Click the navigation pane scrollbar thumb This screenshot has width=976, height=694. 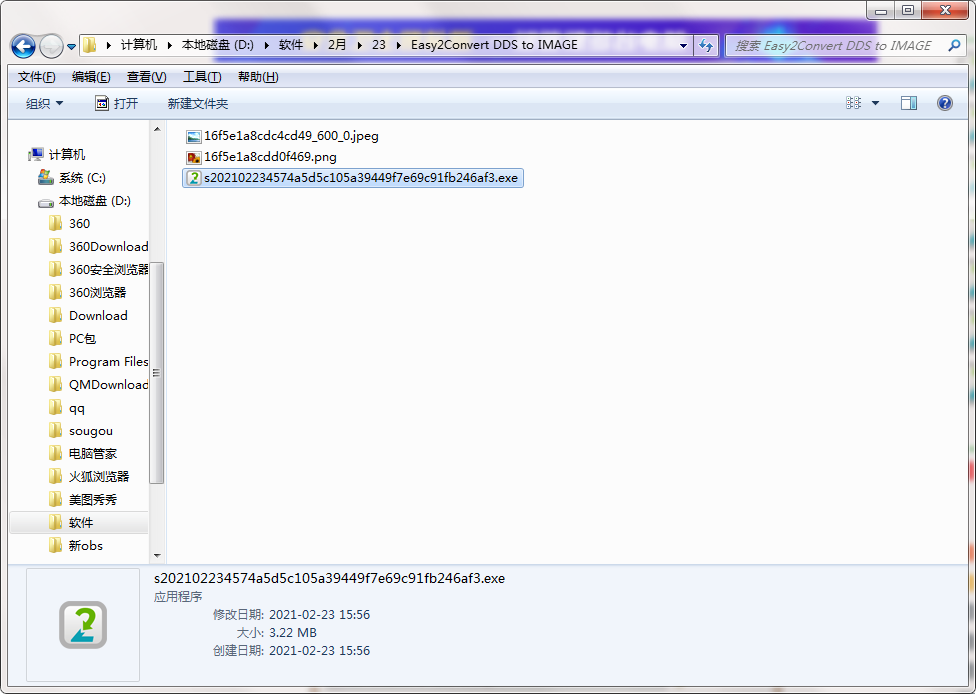157,373
